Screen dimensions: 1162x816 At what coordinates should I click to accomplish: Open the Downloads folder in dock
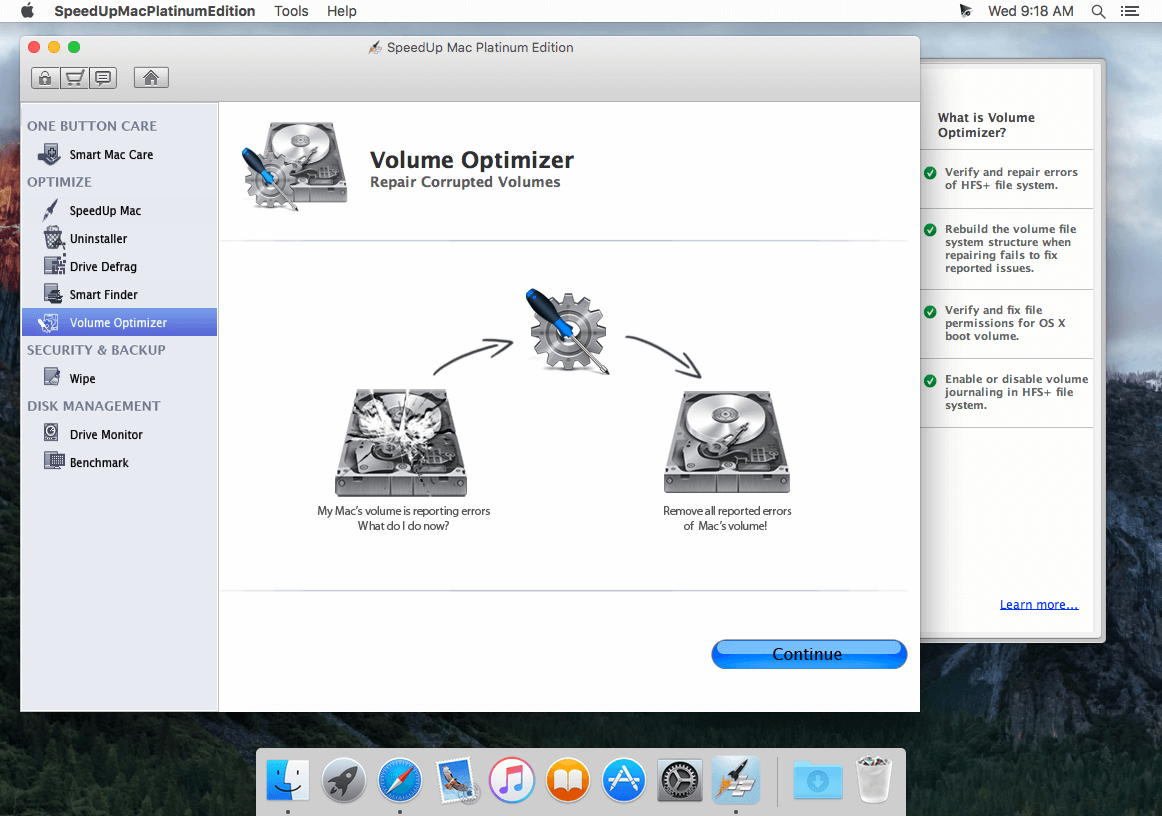tap(818, 780)
